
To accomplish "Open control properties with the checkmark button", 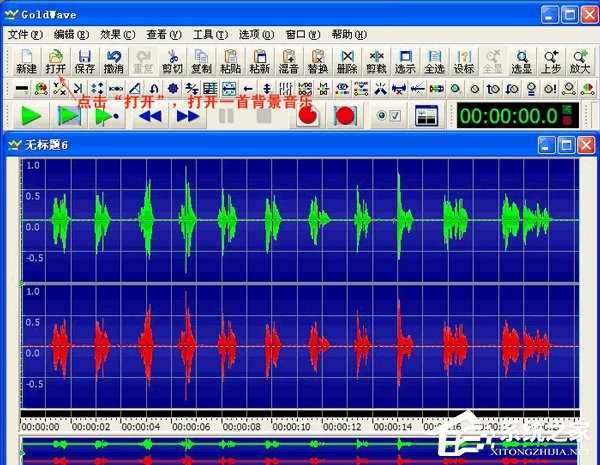I will click(387, 115).
